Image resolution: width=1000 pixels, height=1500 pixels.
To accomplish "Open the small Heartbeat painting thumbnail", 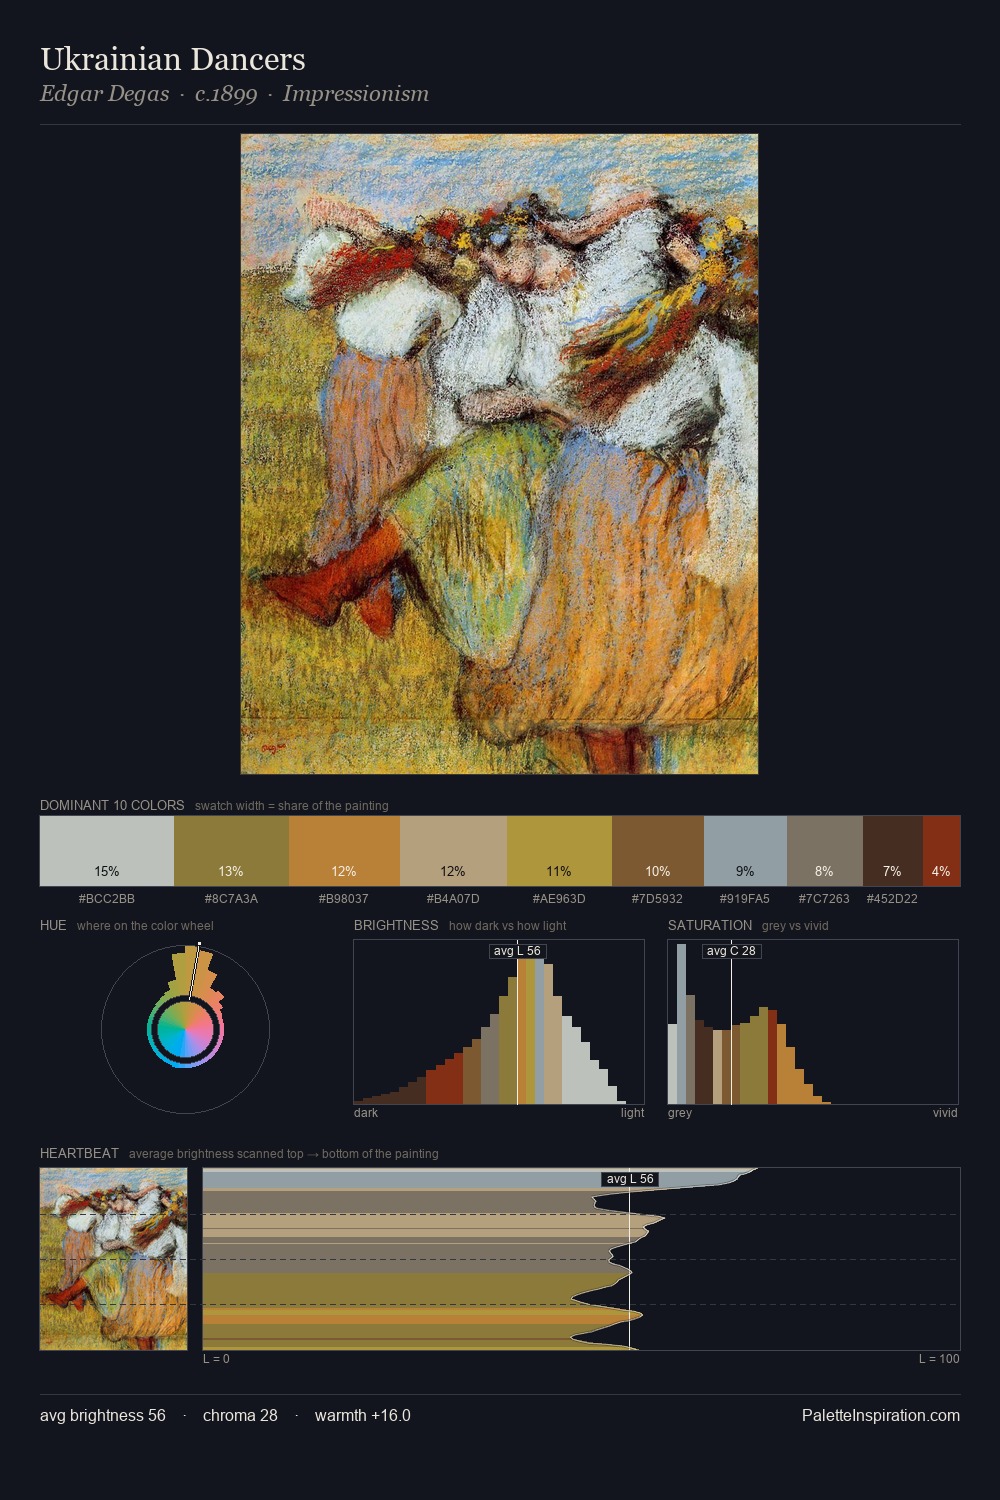I will [x=113, y=1259].
